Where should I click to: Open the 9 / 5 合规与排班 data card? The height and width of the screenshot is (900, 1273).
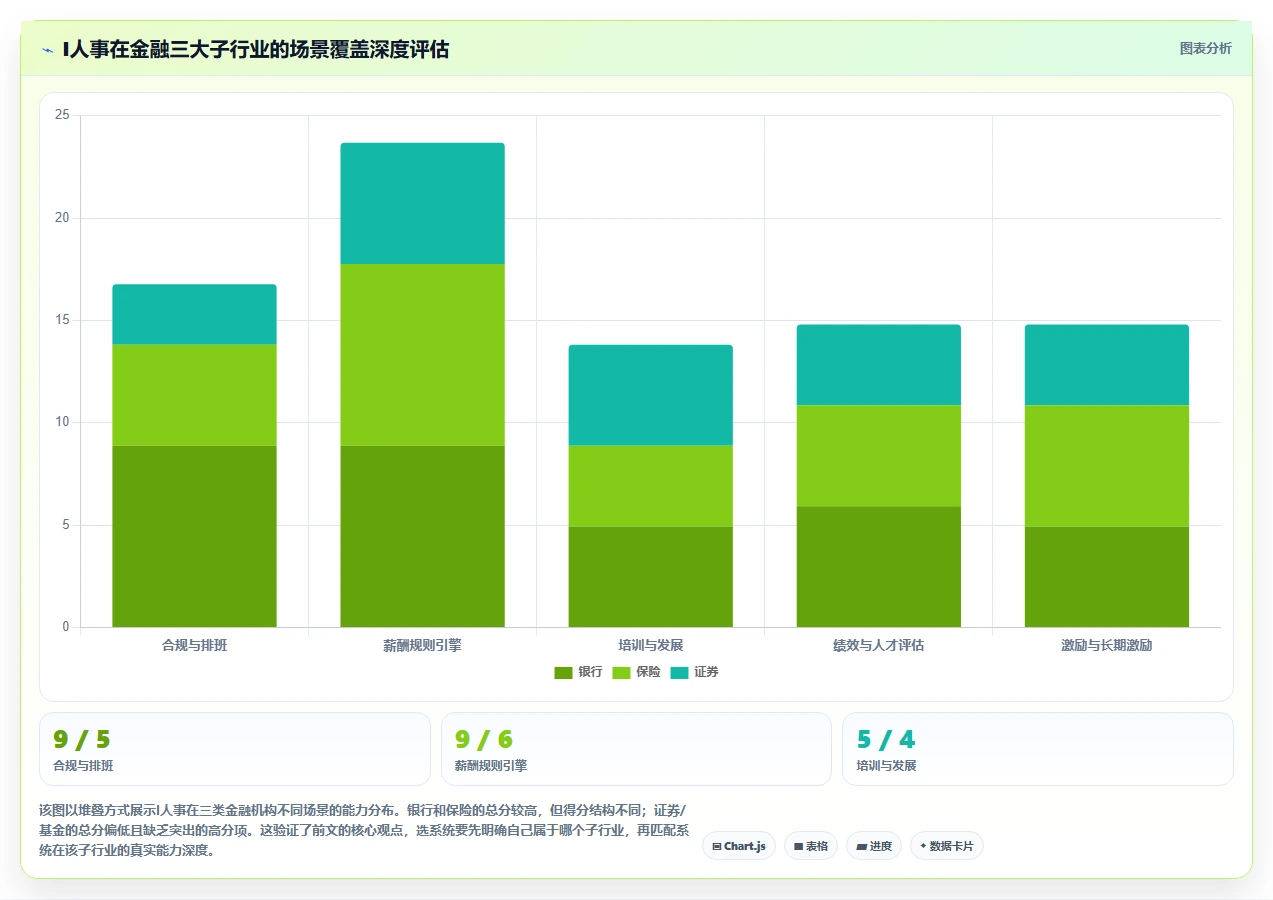(x=235, y=749)
